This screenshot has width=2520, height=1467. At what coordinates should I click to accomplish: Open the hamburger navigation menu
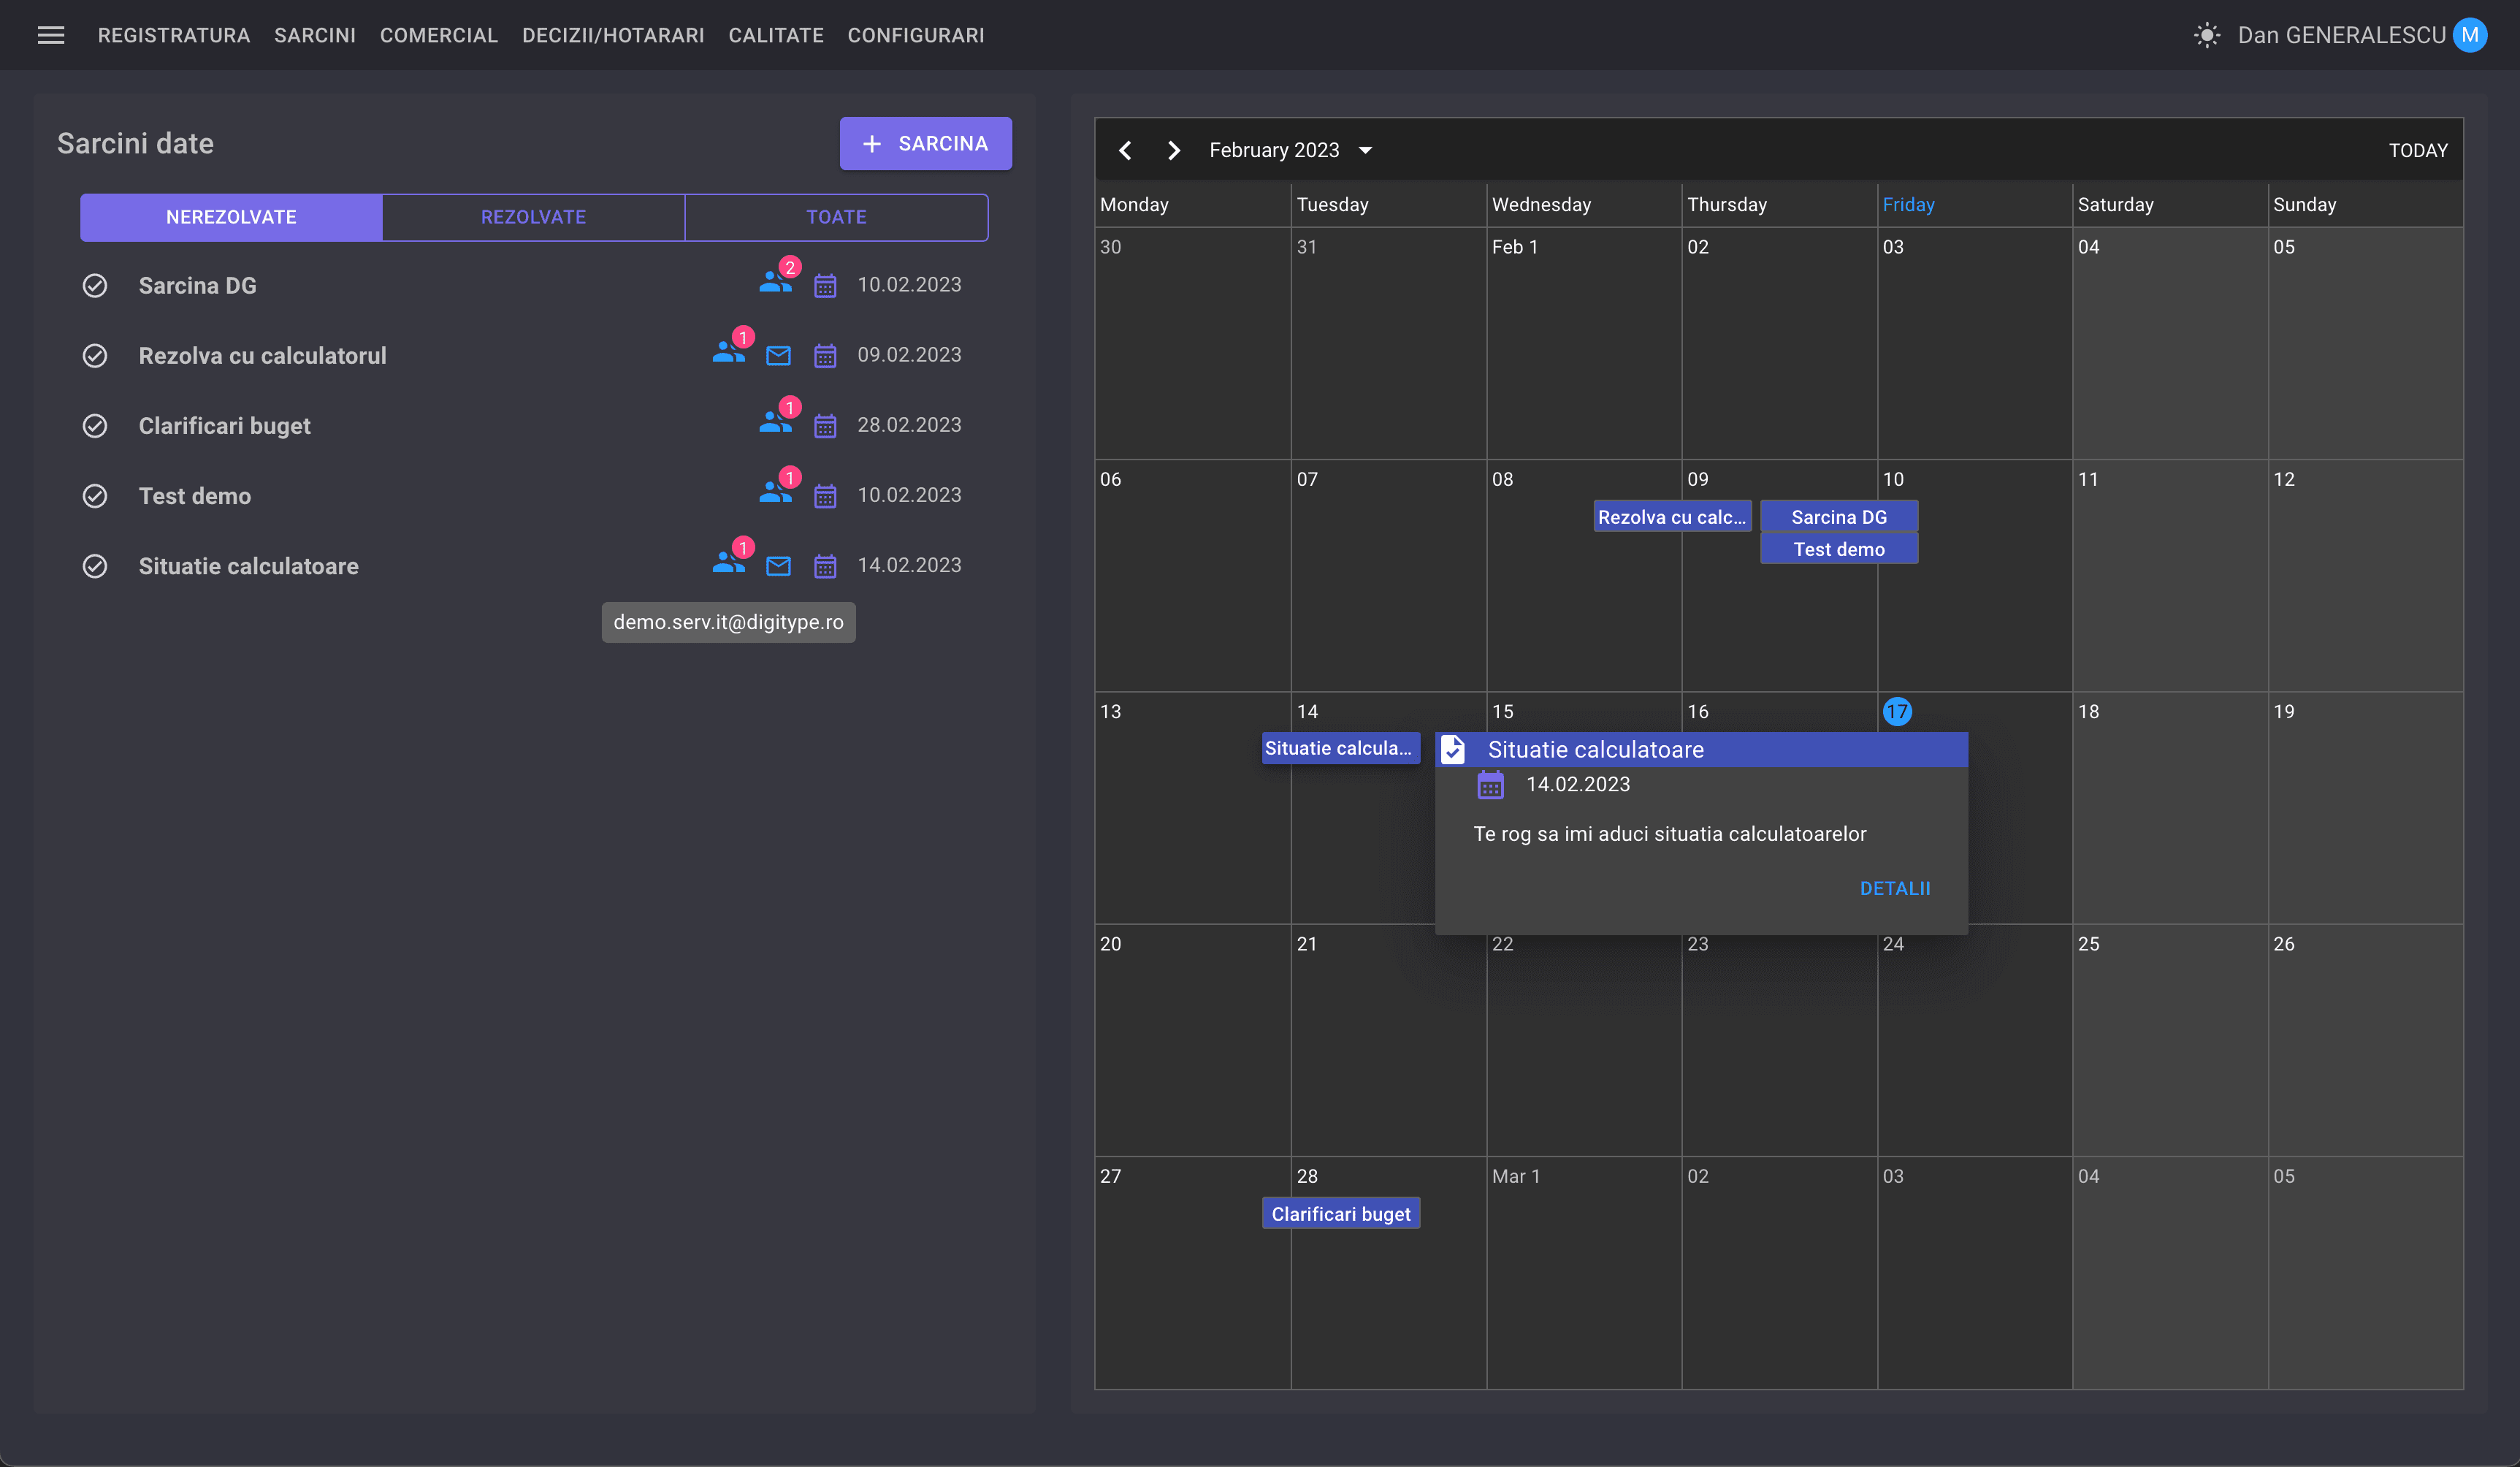51,34
